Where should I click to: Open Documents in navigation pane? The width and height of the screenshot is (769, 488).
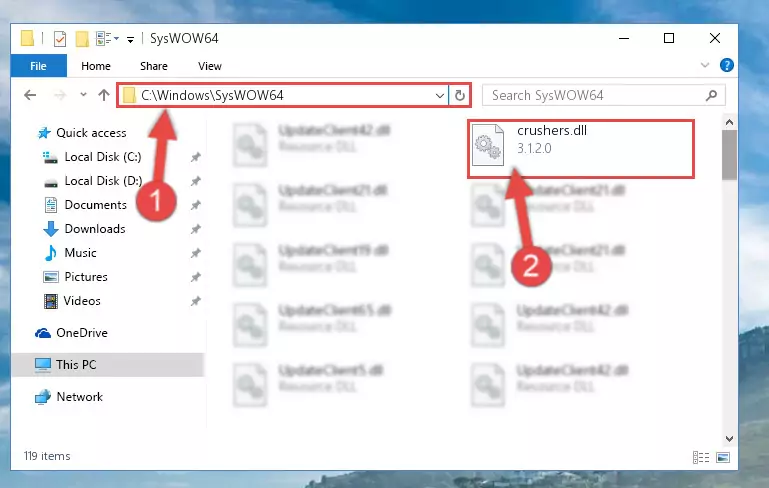pos(95,205)
